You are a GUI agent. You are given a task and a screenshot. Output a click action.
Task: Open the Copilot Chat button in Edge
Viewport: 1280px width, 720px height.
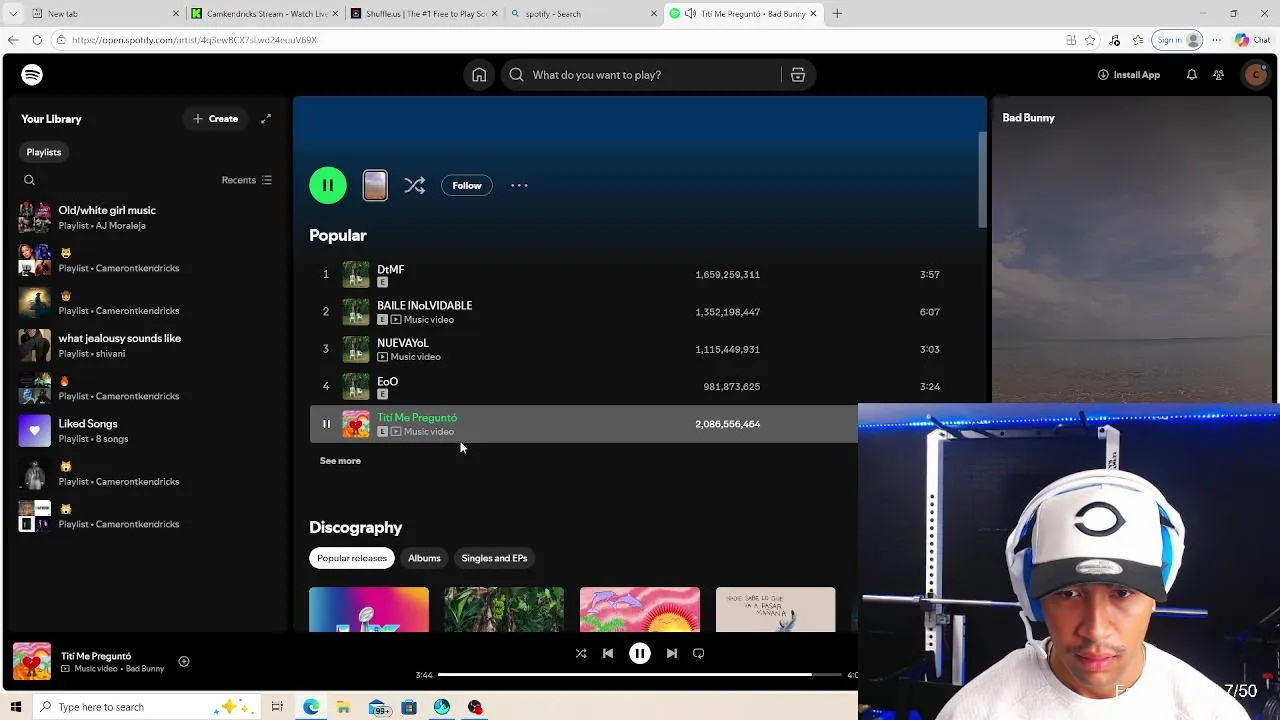click(1254, 40)
